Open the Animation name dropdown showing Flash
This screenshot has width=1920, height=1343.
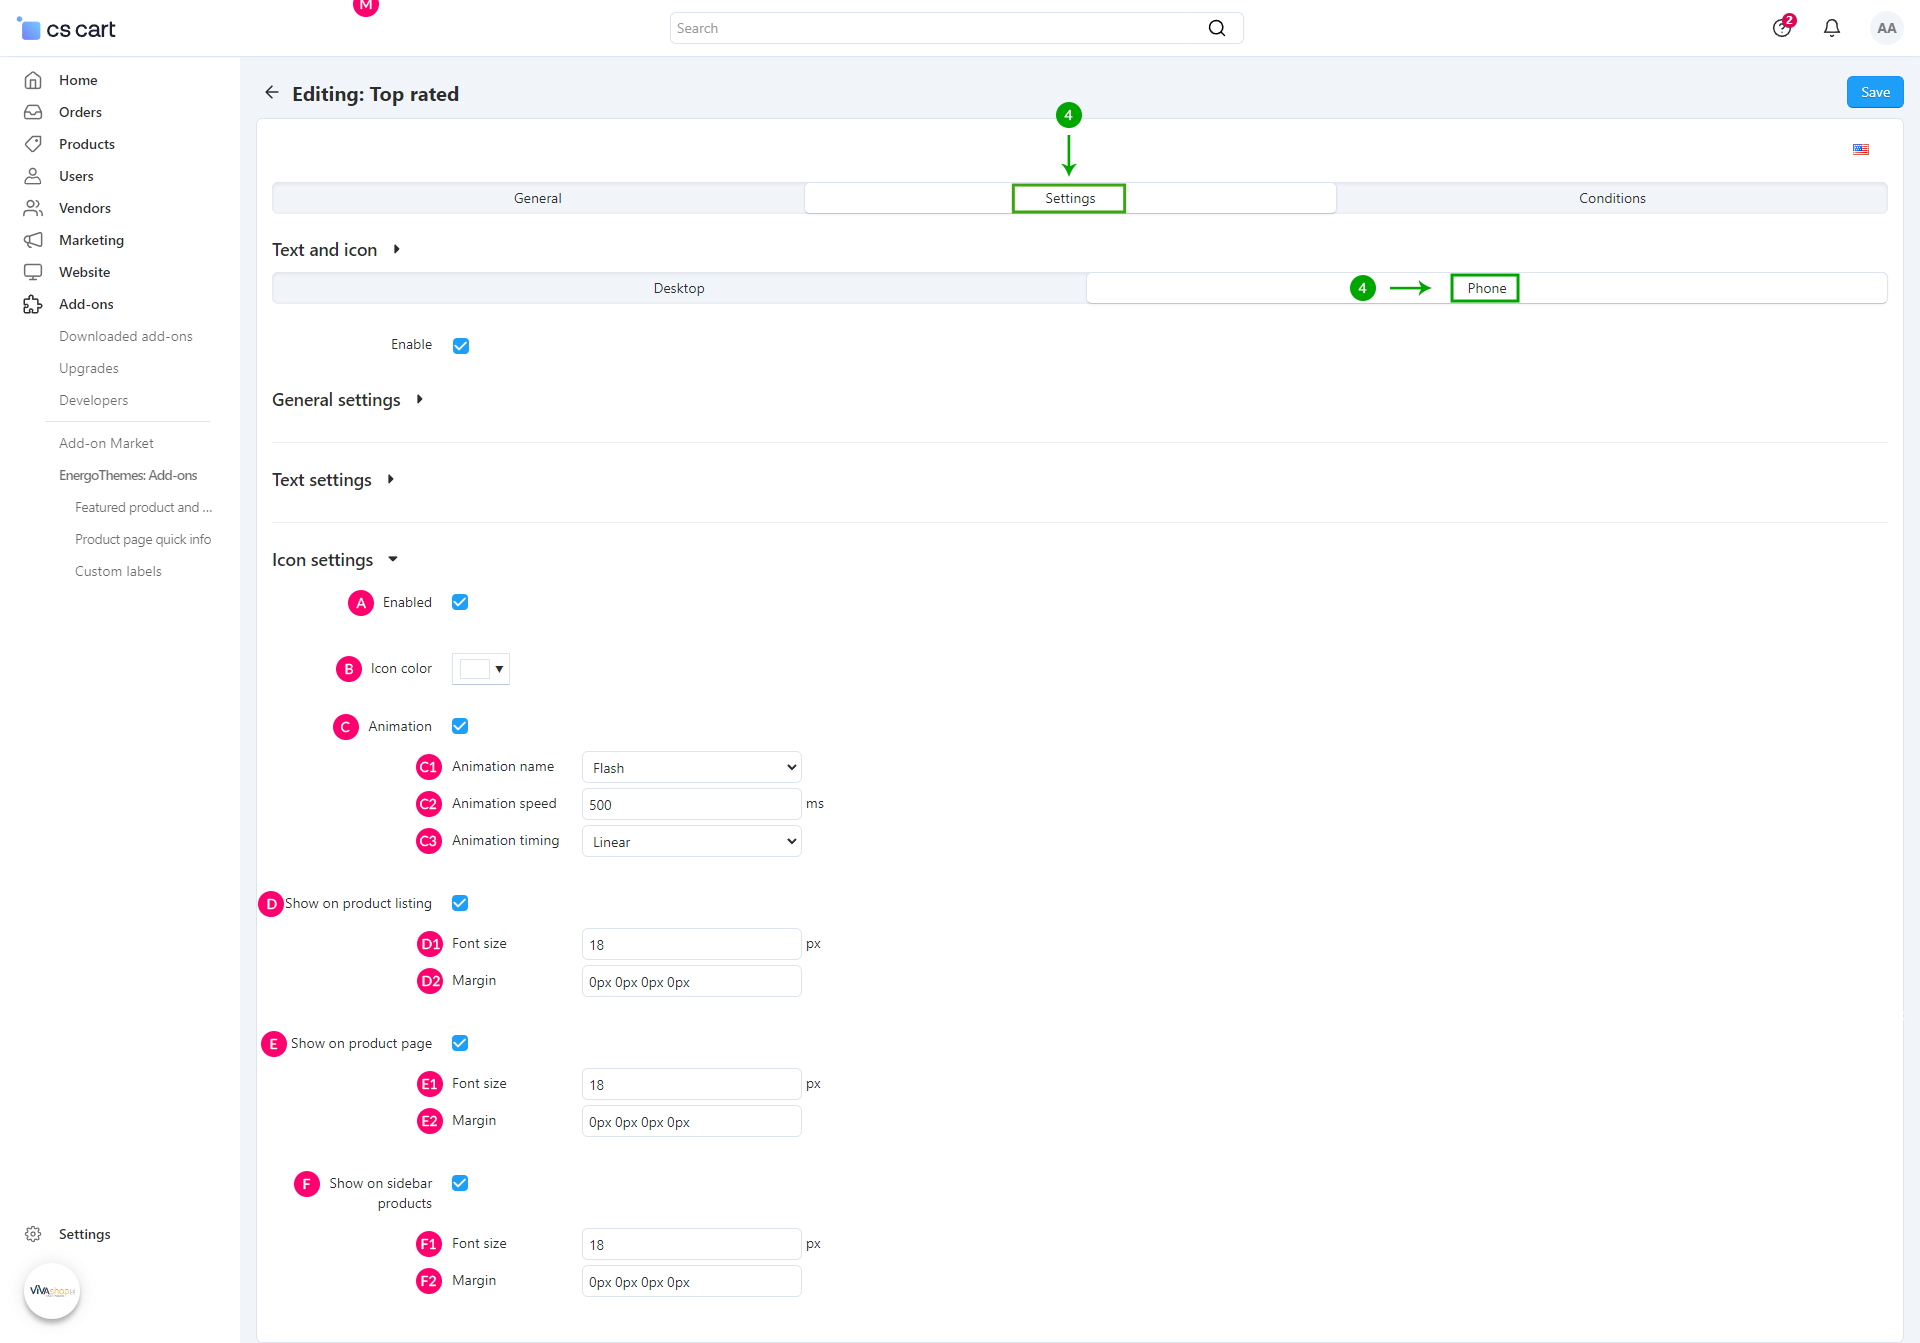[691, 768]
